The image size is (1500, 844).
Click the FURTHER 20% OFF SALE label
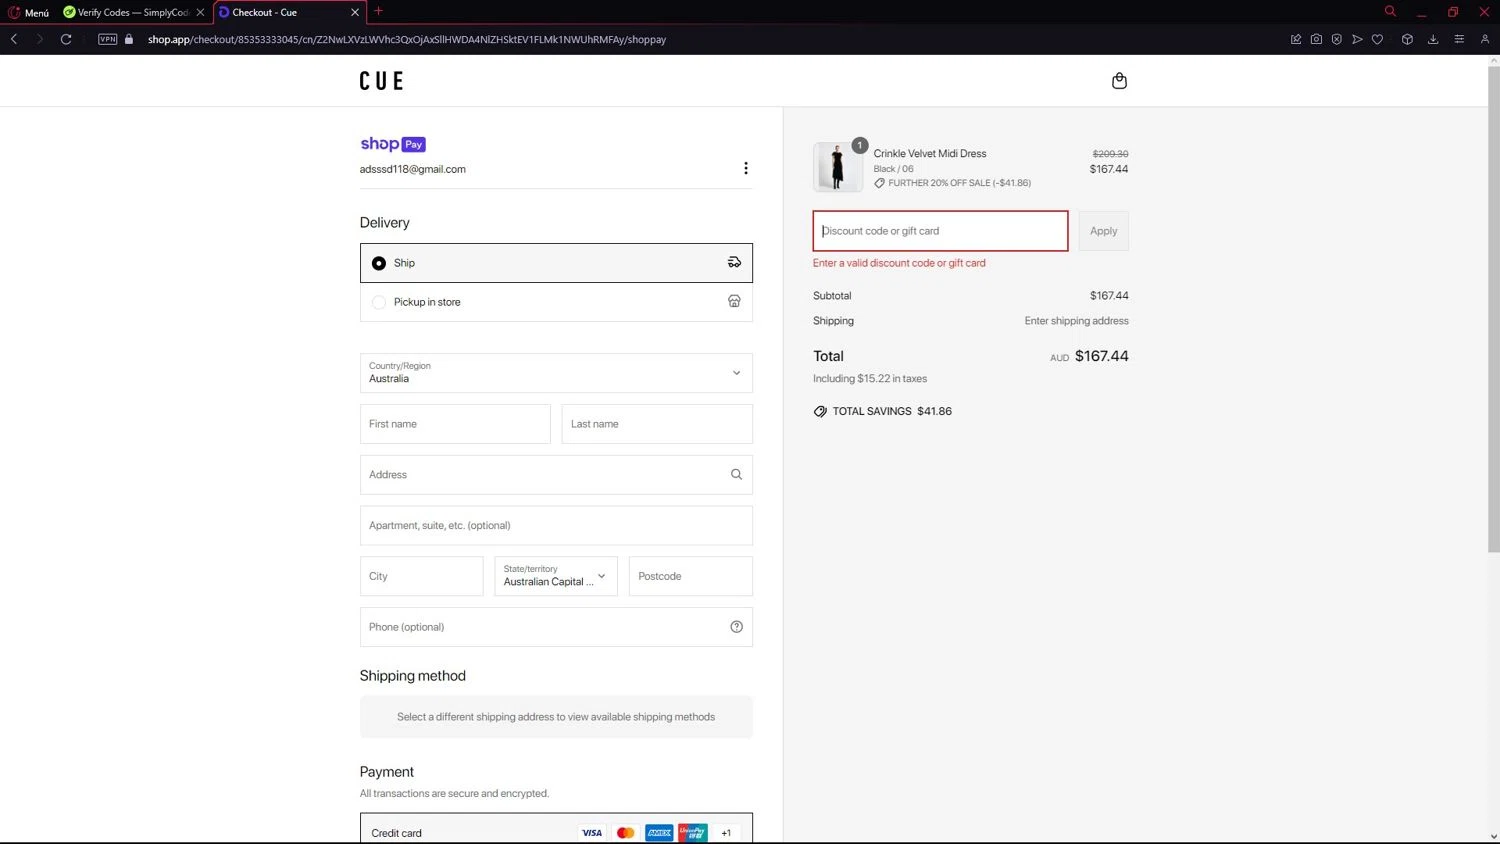[x=959, y=183]
